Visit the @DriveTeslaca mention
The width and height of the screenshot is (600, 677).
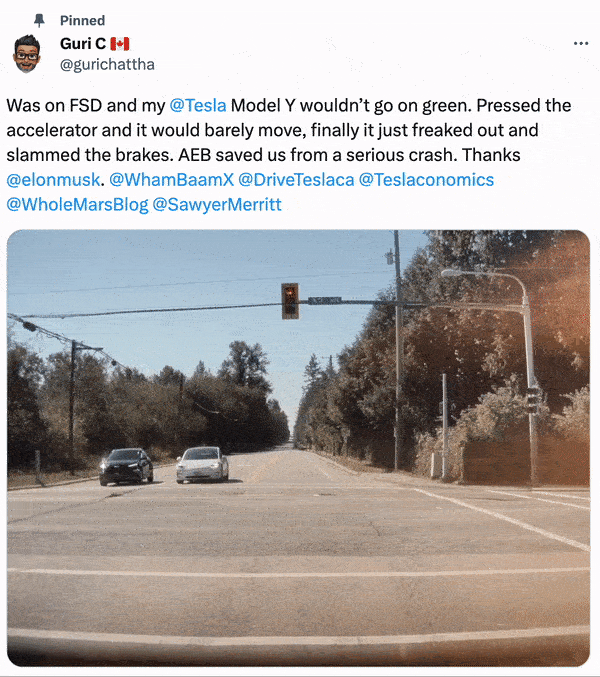click(x=296, y=180)
